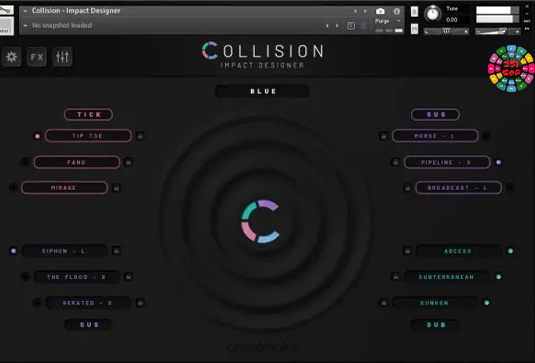Toggle the ABCESS radio dot
Image resolution: width=535 pixels, height=363 pixels.
point(510,251)
